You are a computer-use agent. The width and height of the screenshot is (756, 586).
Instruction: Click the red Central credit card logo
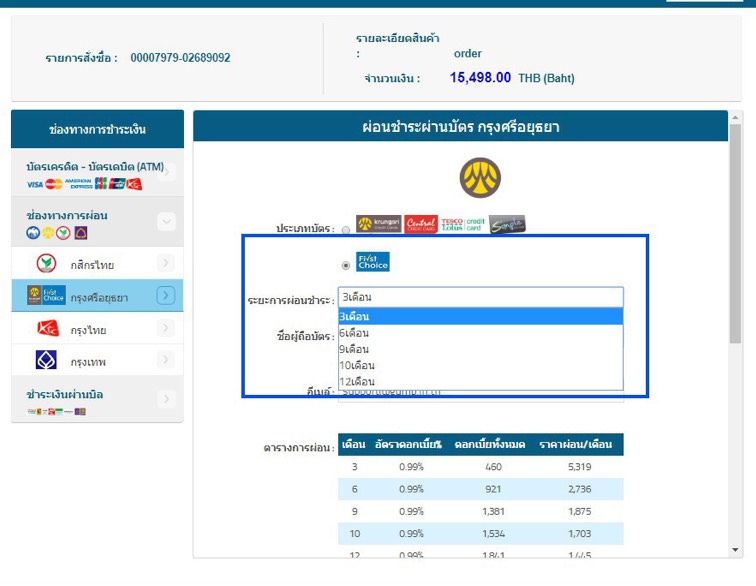pos(421,224)
